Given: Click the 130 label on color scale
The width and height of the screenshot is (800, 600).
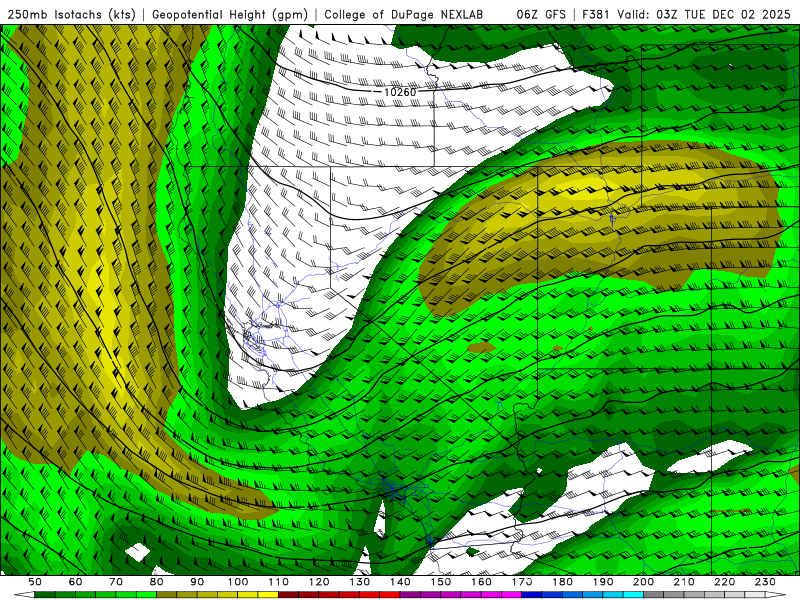Looking at the screenshot, I should pos(360,582).
